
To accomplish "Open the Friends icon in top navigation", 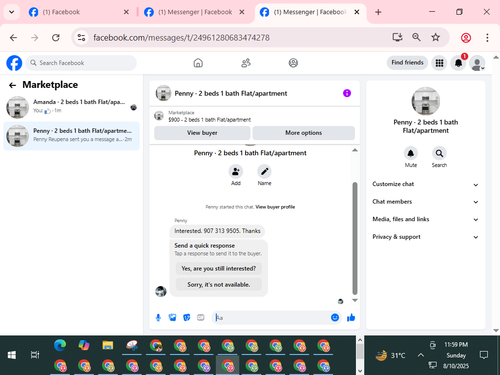I will pos(246,63).
